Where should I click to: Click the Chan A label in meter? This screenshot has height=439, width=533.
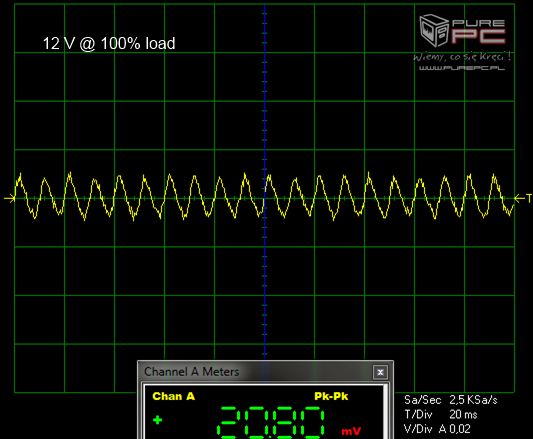pos(174,396)
